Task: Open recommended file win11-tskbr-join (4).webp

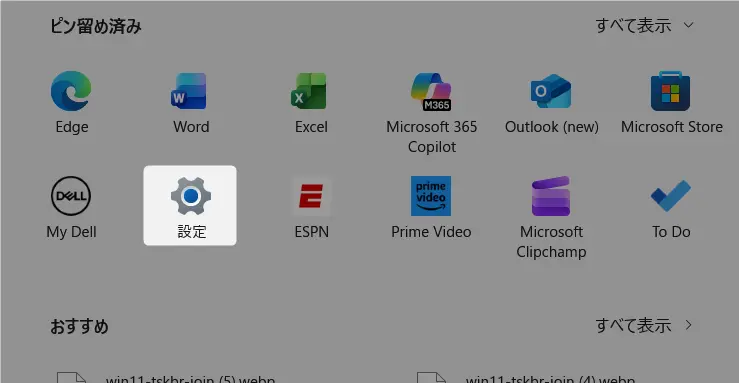Action: 526,378
